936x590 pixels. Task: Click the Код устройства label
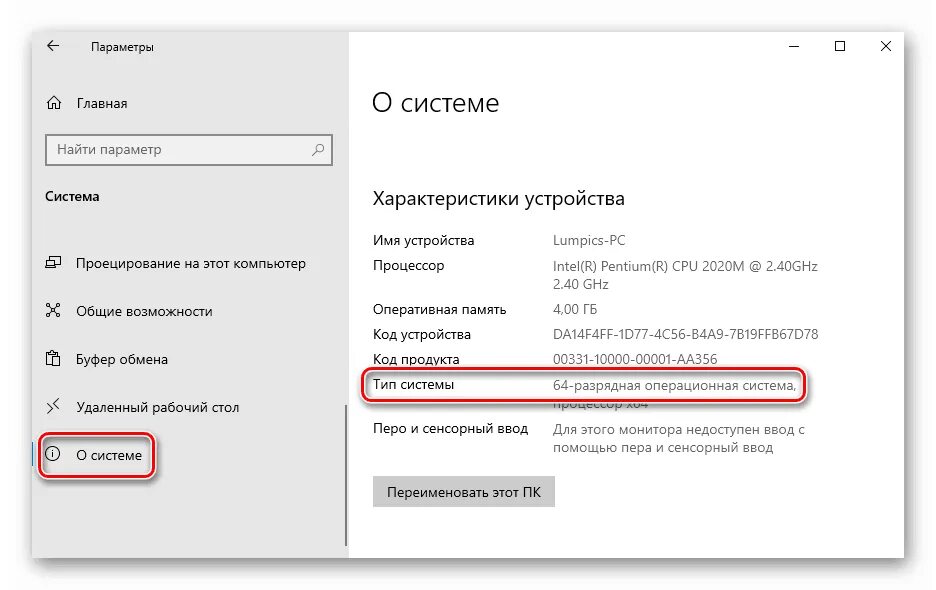click(x=421, y=334)
